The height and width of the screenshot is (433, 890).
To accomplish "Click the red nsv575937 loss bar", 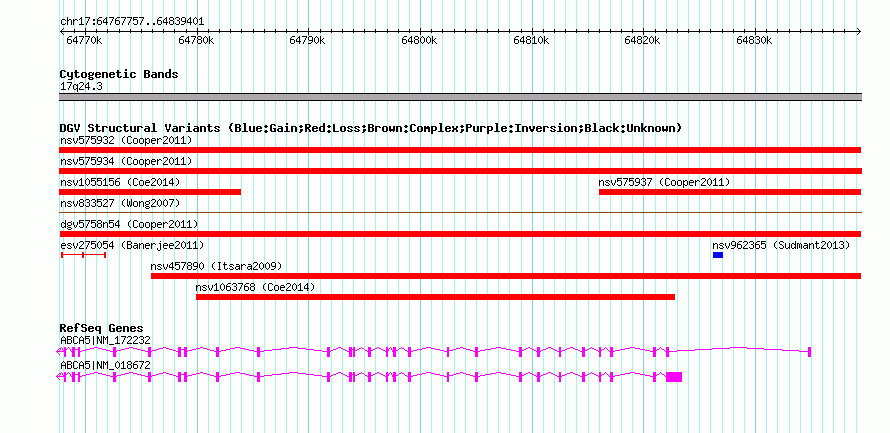I will point(730,192).
